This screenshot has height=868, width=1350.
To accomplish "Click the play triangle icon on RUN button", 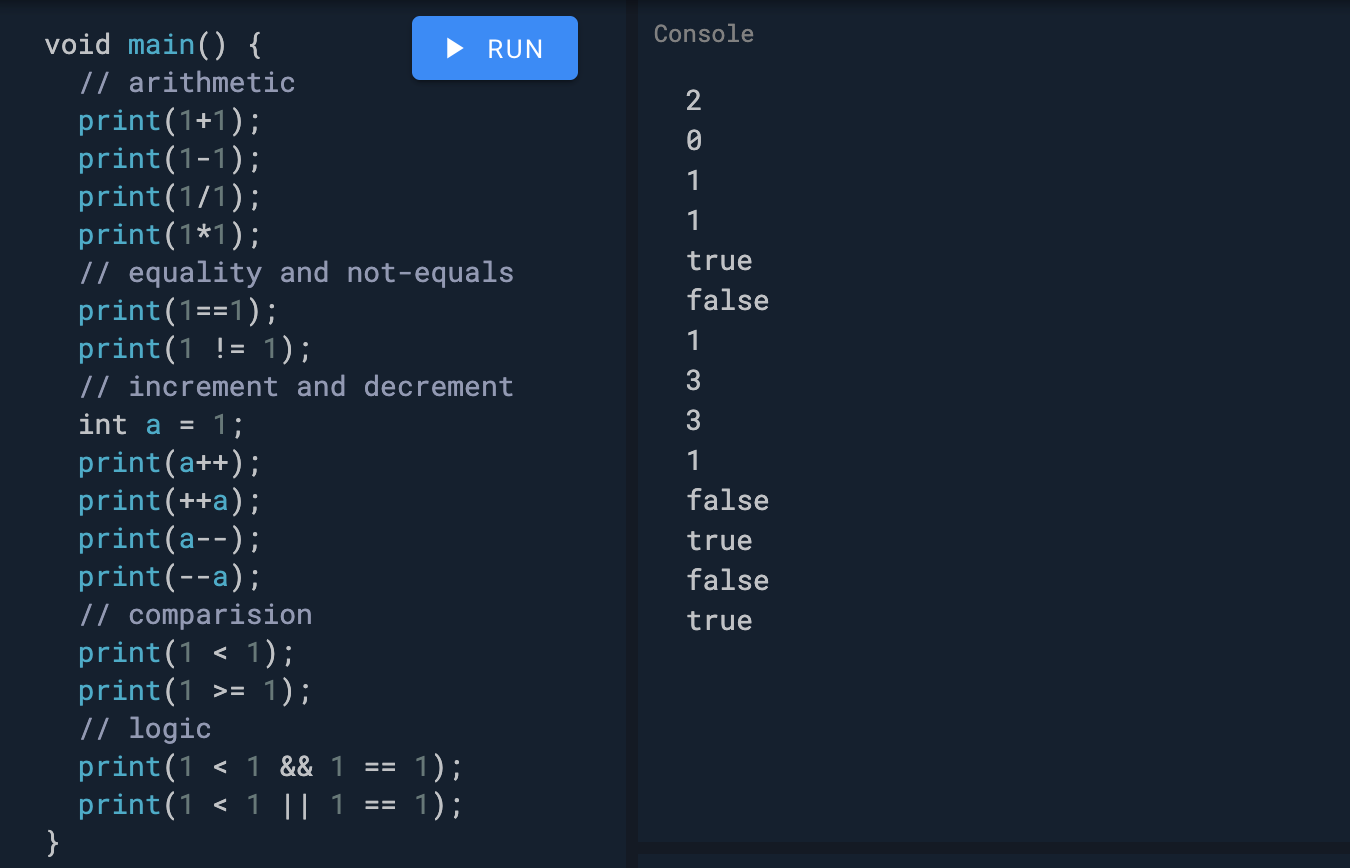I will [x=454, y=47].
